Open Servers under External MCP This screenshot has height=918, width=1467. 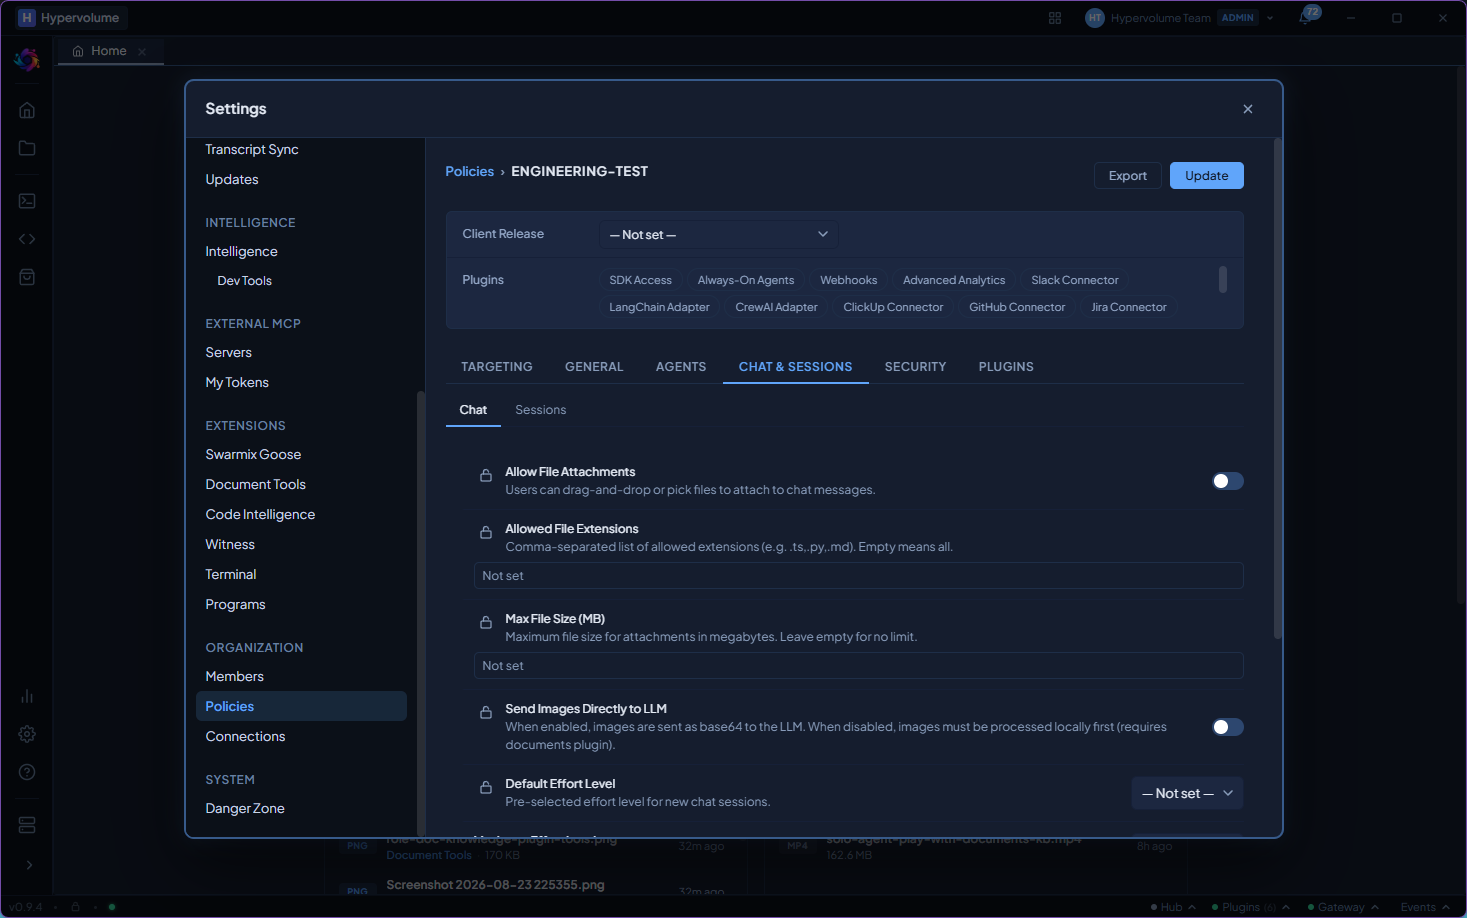click(x=229, y=352)
